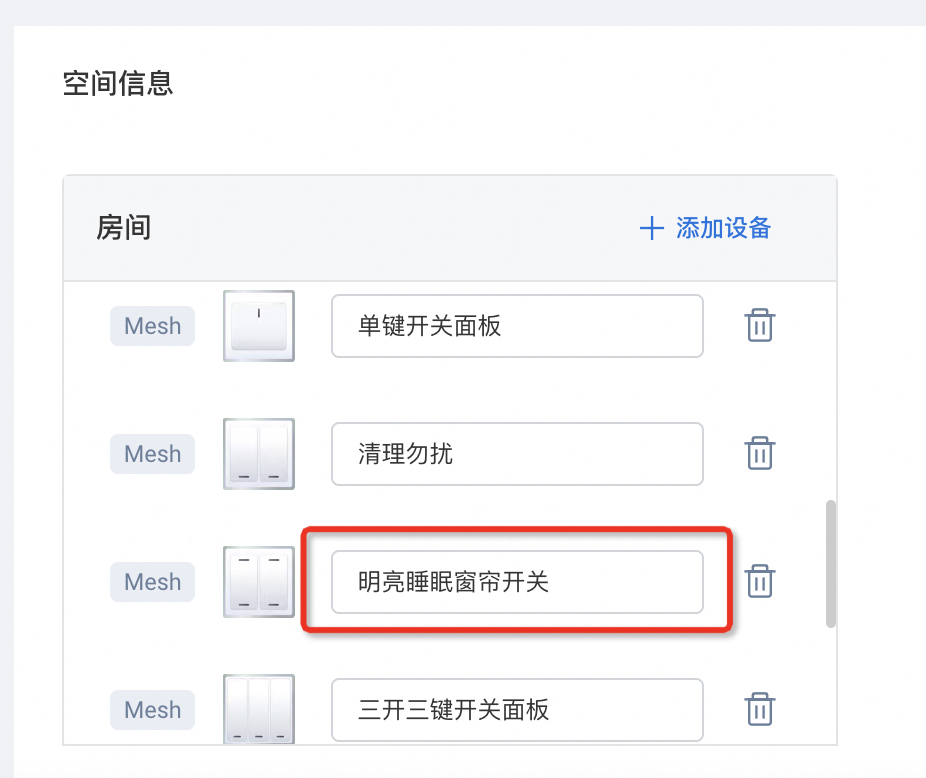Select the 清理勿扰 two-key switch image
This screenshot has width=926, height=778.
pyautogui.click(x=259, y=454)
